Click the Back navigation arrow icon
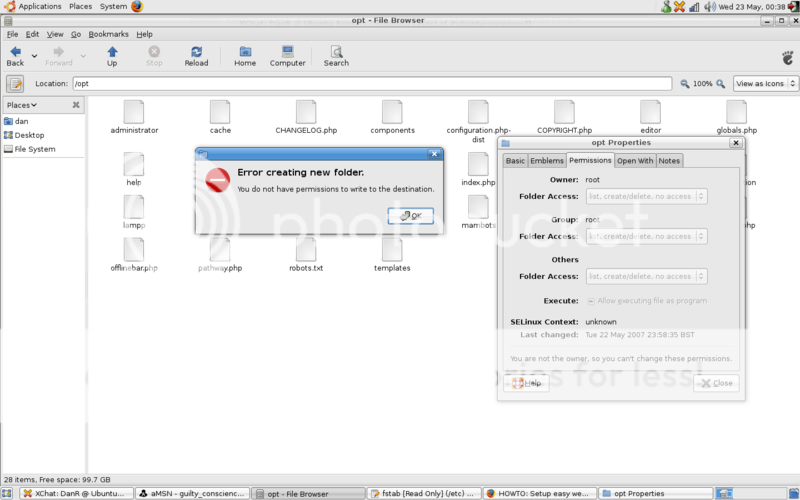The height and width of the screenshot is (500, 800). (15, 52)
